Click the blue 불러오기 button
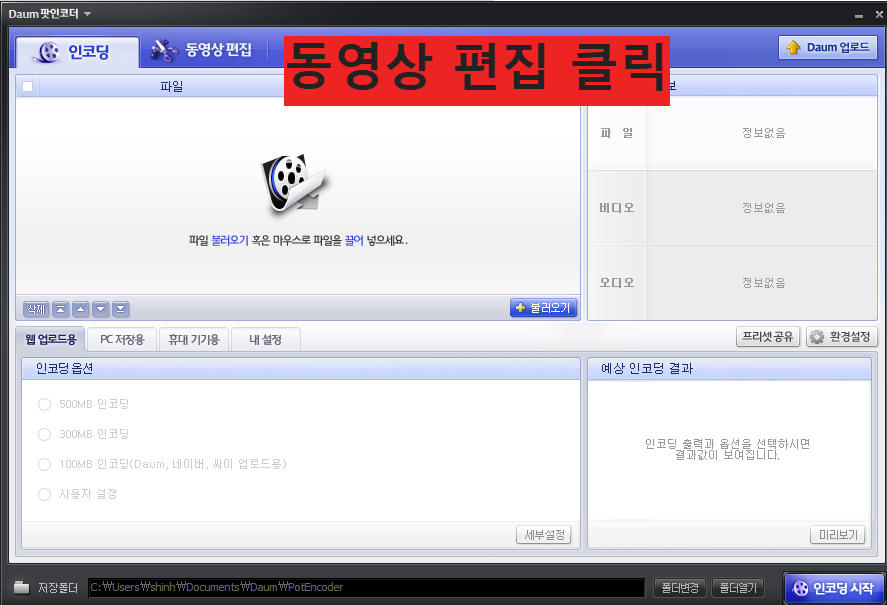The height and width of the screenshot is (605, 887). pos(543,308)
